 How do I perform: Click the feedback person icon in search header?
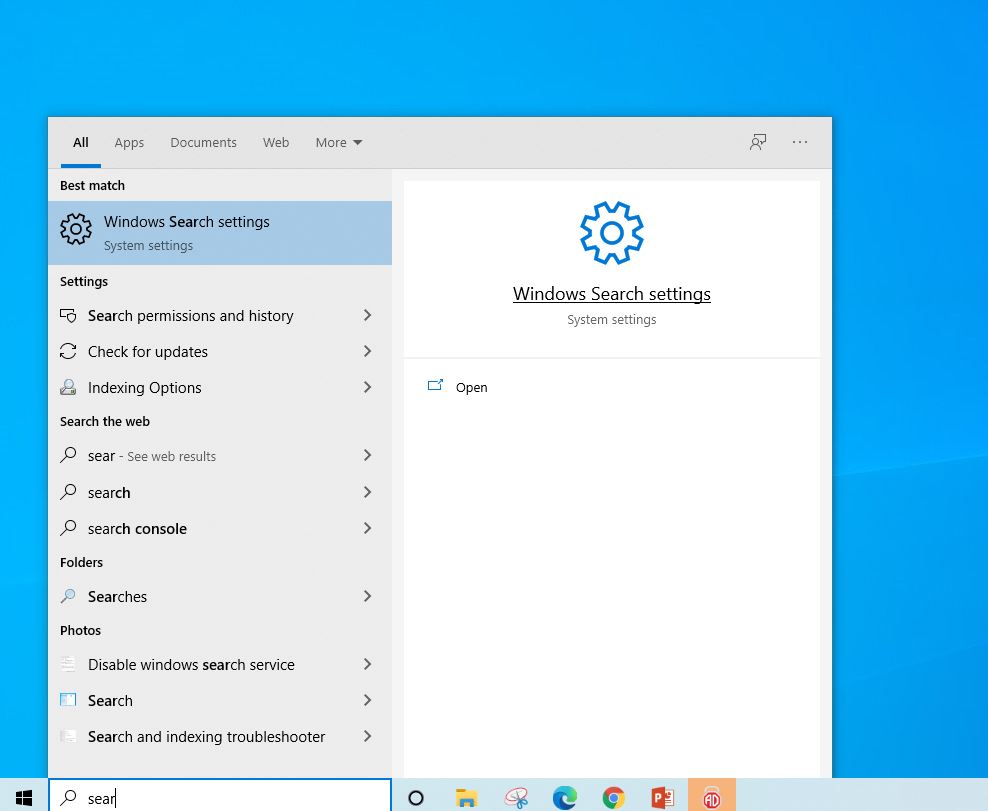coord(758,142)
